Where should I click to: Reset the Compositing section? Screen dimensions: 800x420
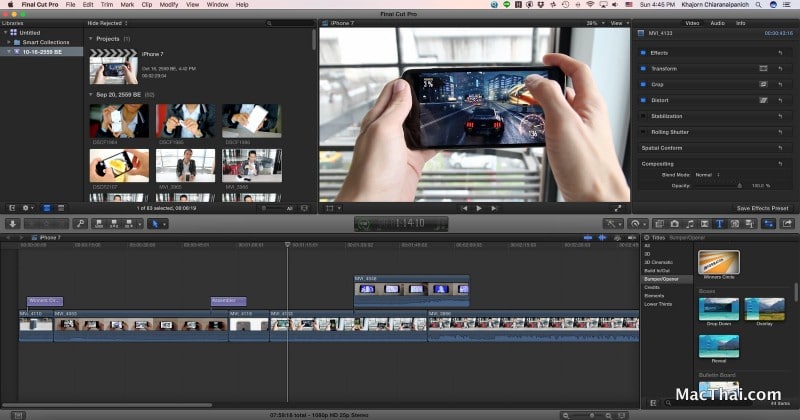780,163
